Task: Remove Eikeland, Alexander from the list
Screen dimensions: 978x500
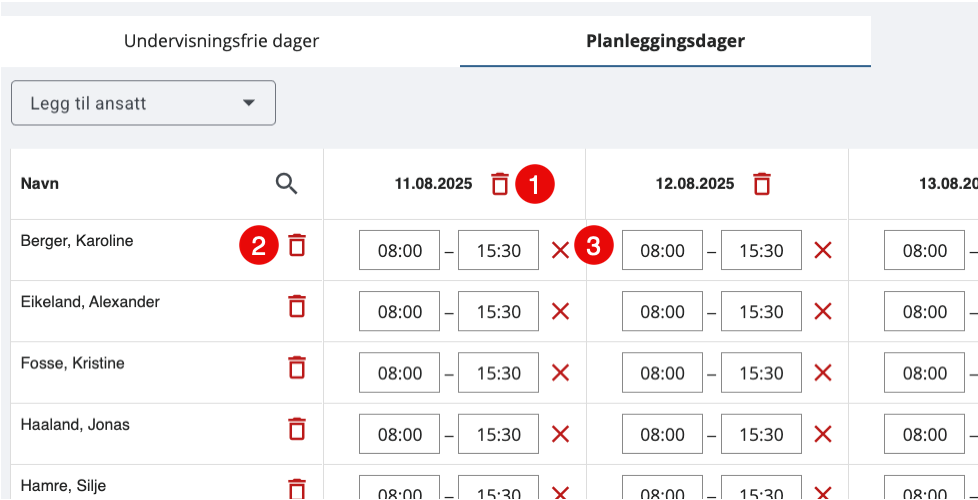Action: click(x=298, y=306)
